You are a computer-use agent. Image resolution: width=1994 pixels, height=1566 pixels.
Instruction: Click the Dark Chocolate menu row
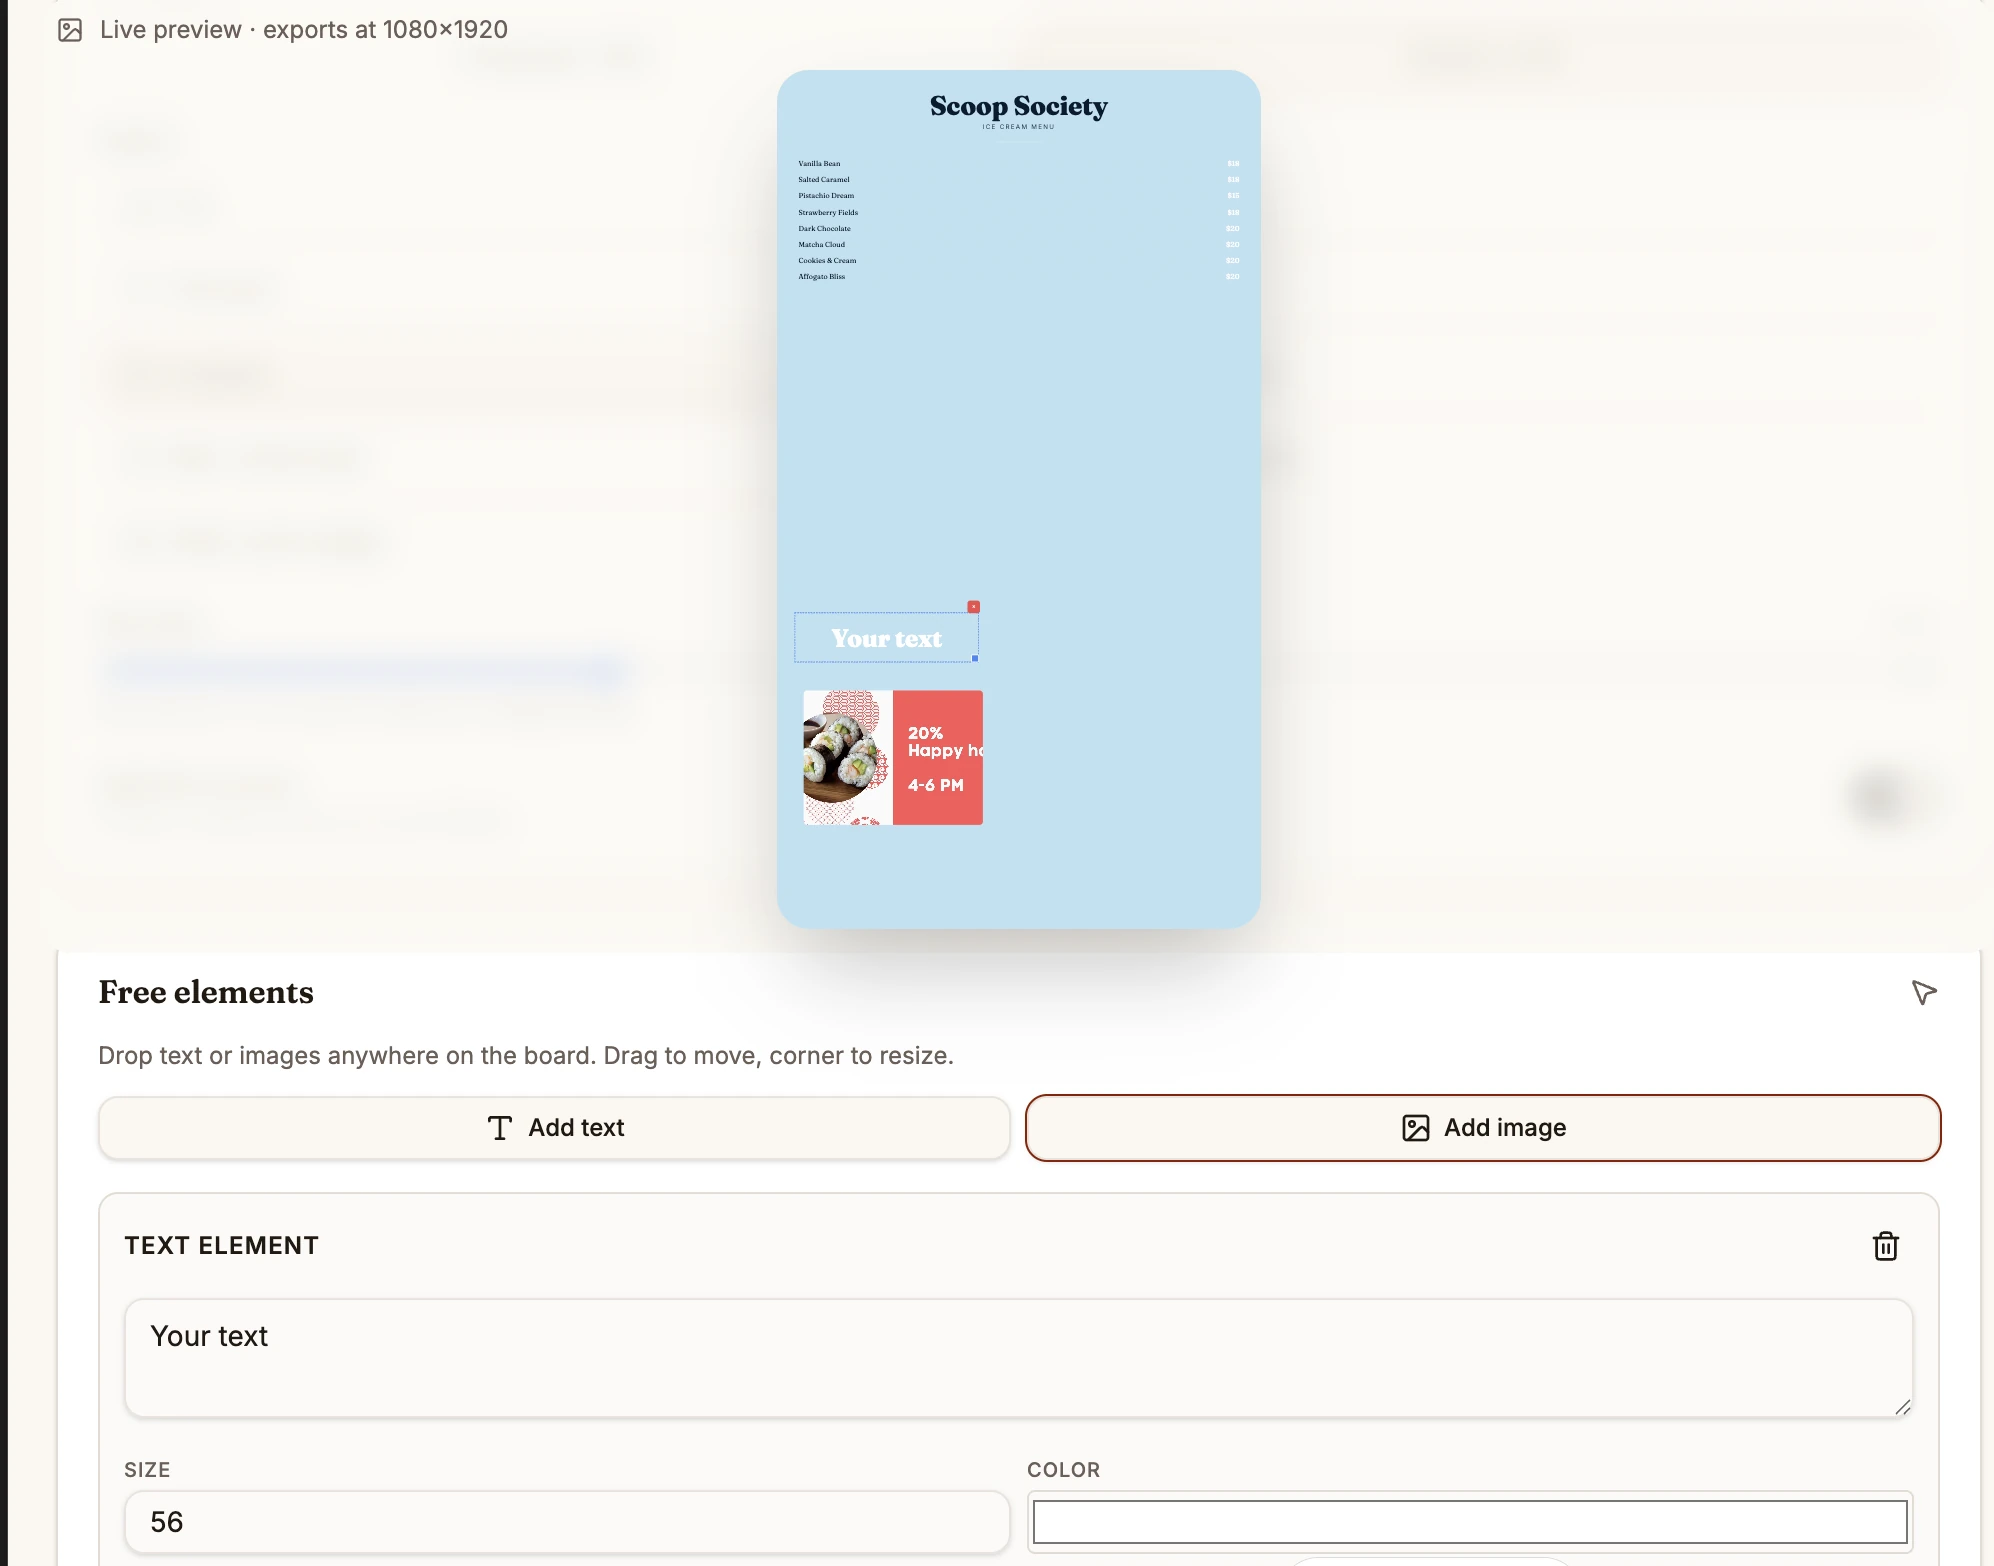1018,228
